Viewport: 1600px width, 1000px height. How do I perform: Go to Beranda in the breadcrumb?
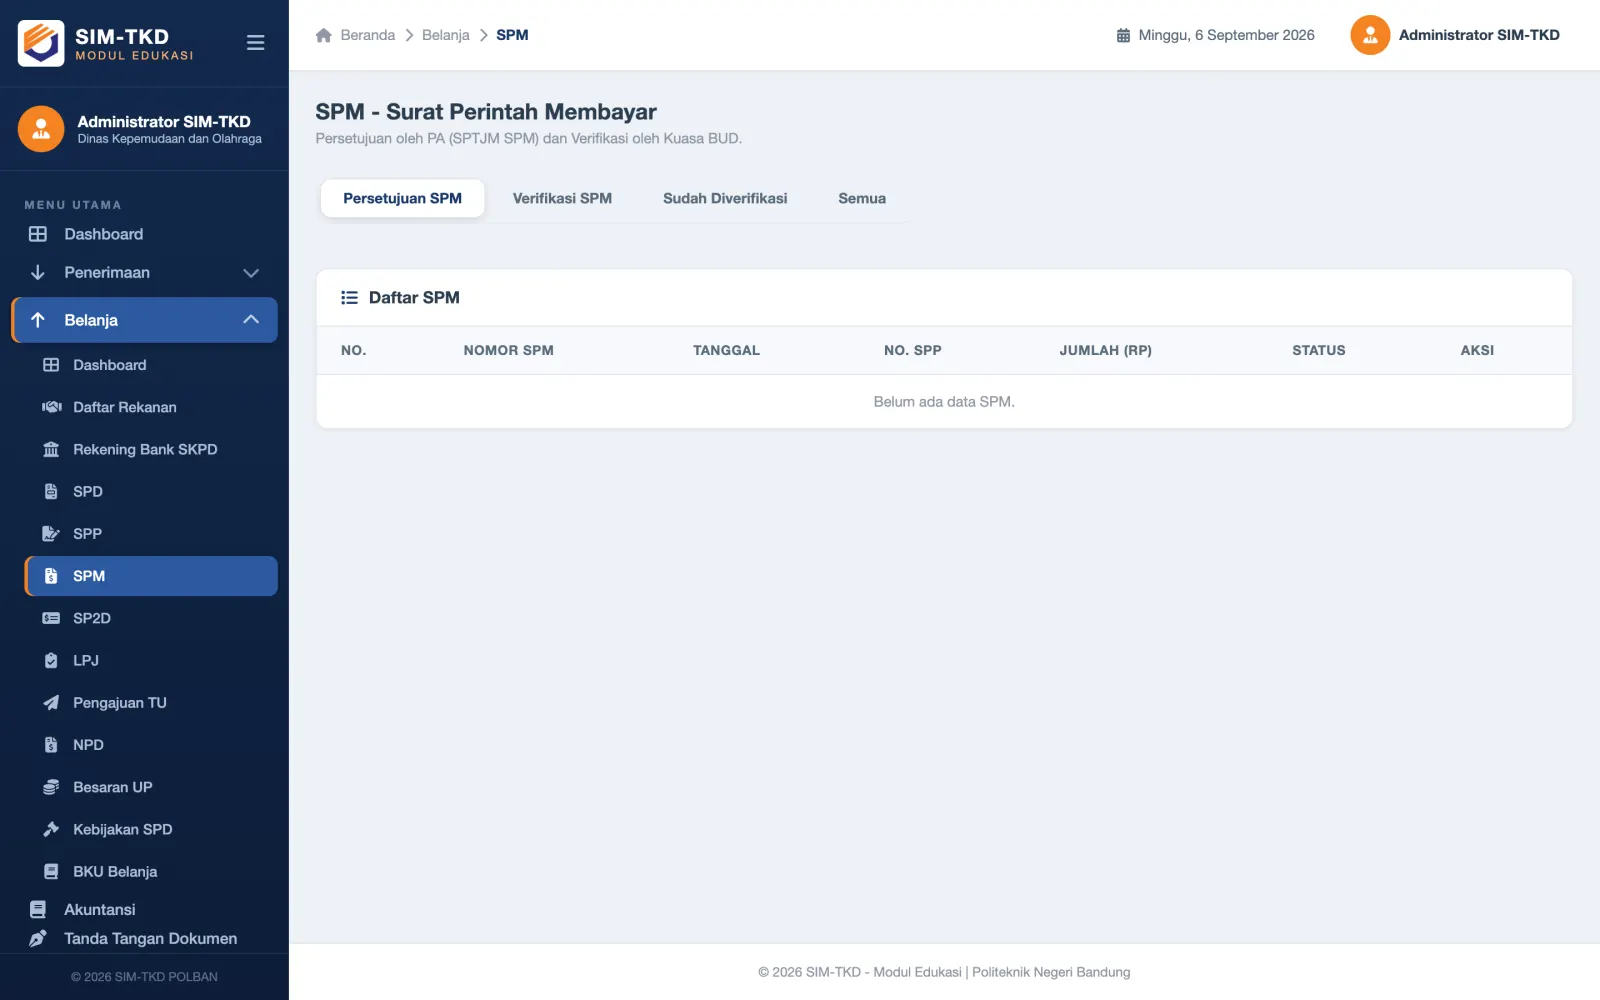[x=368, y=35]
